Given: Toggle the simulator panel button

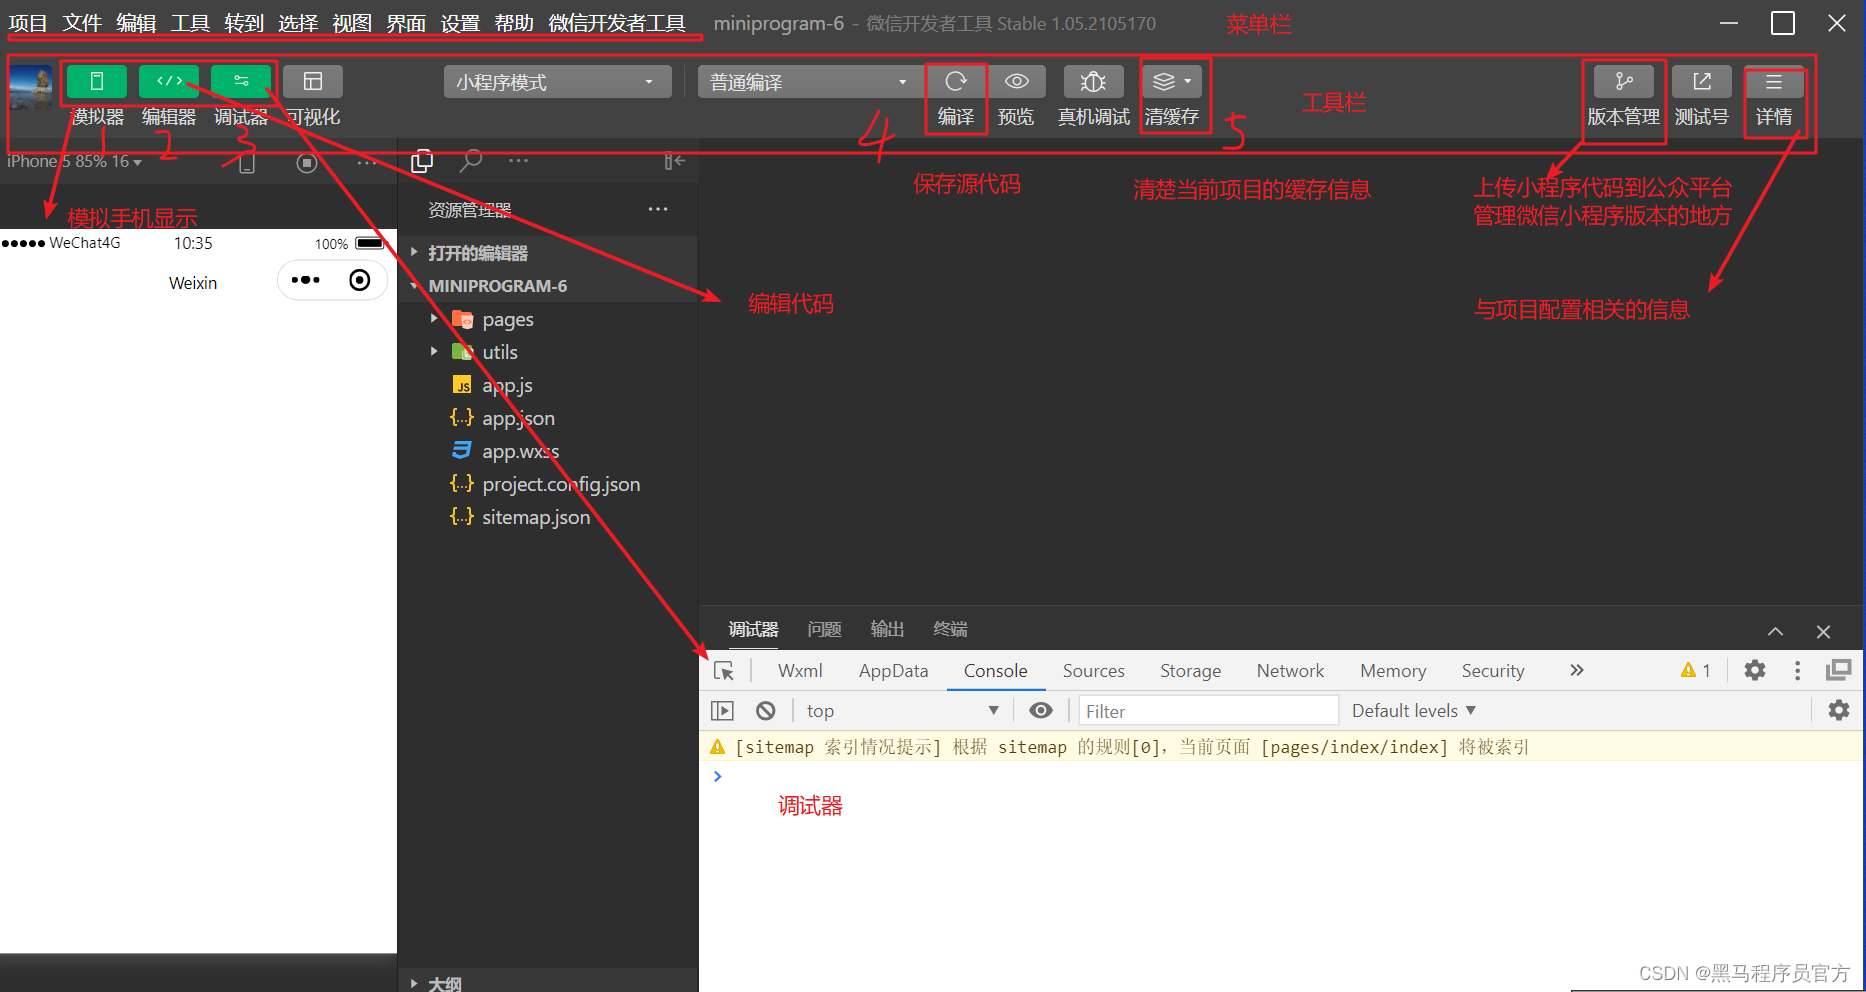Looking at the screenshot, I should tap(97, 82).
